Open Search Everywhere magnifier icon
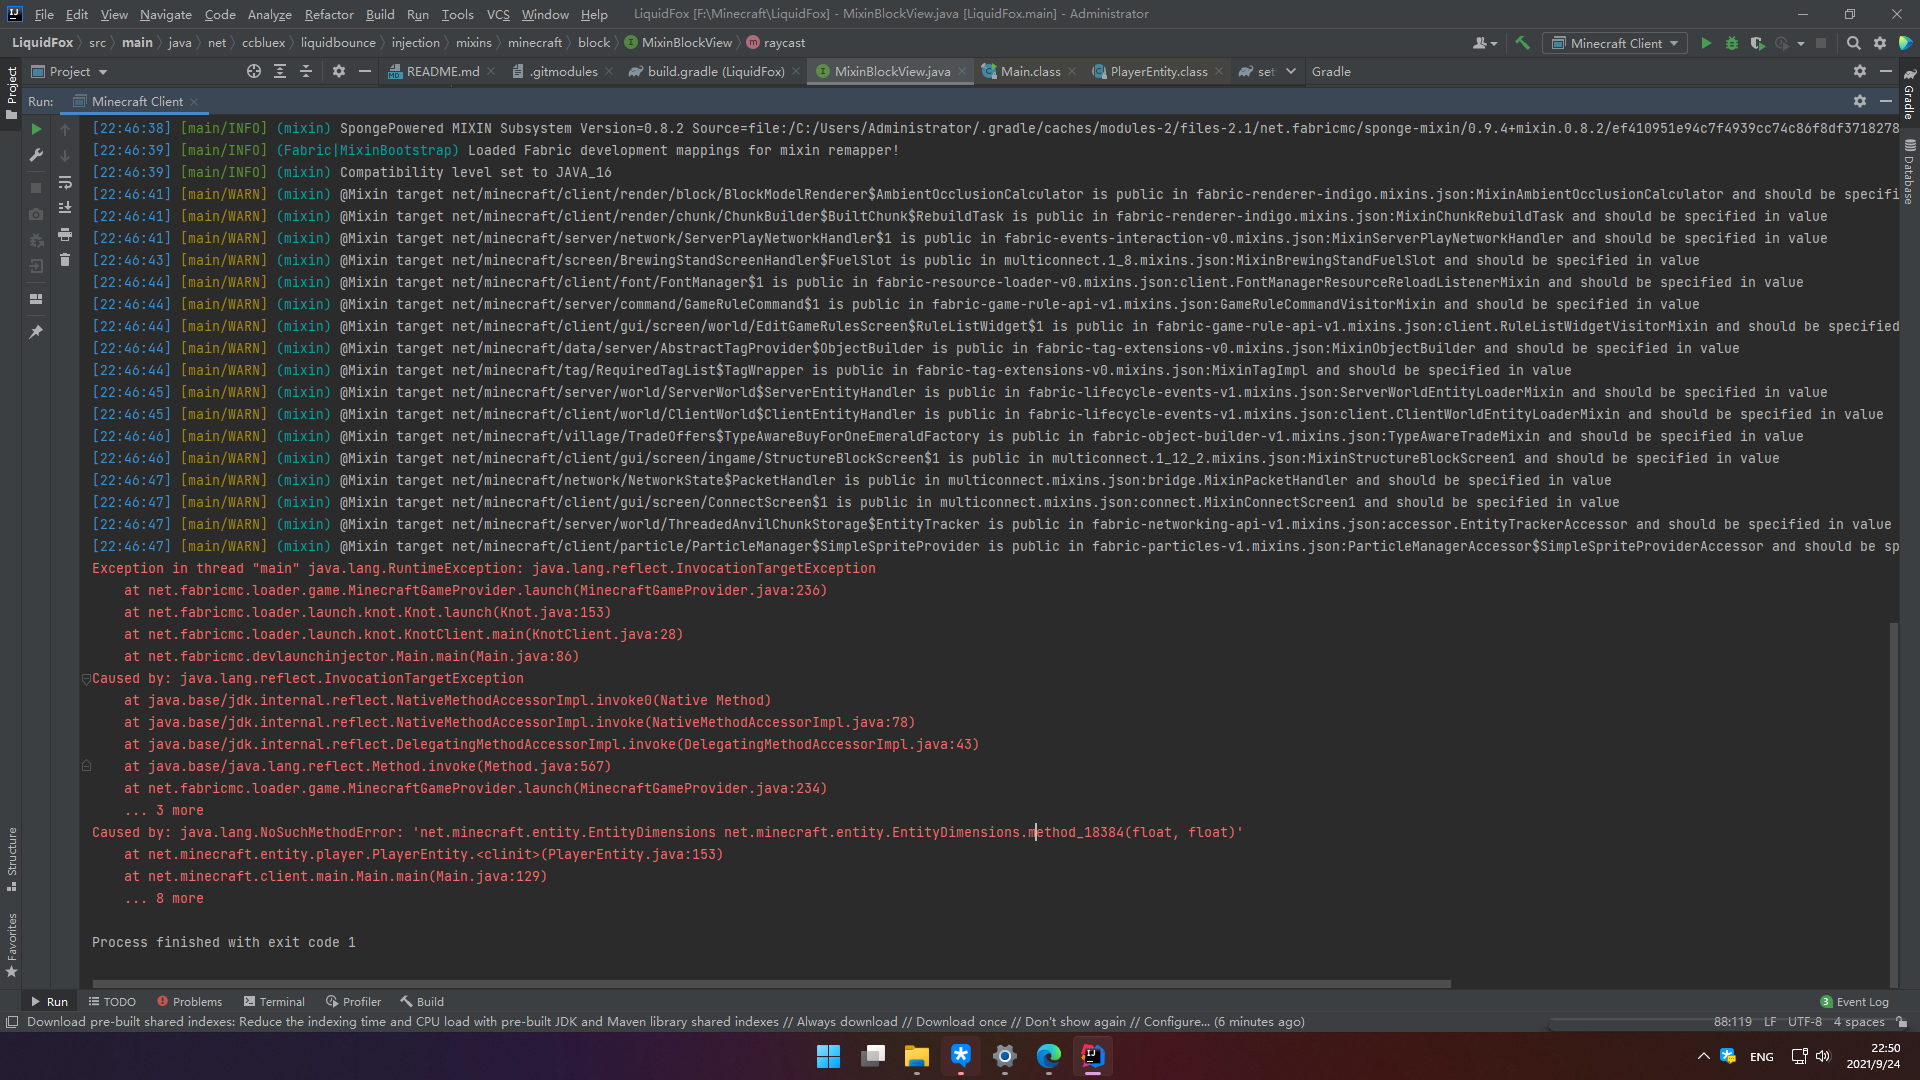 [1853, 43]
